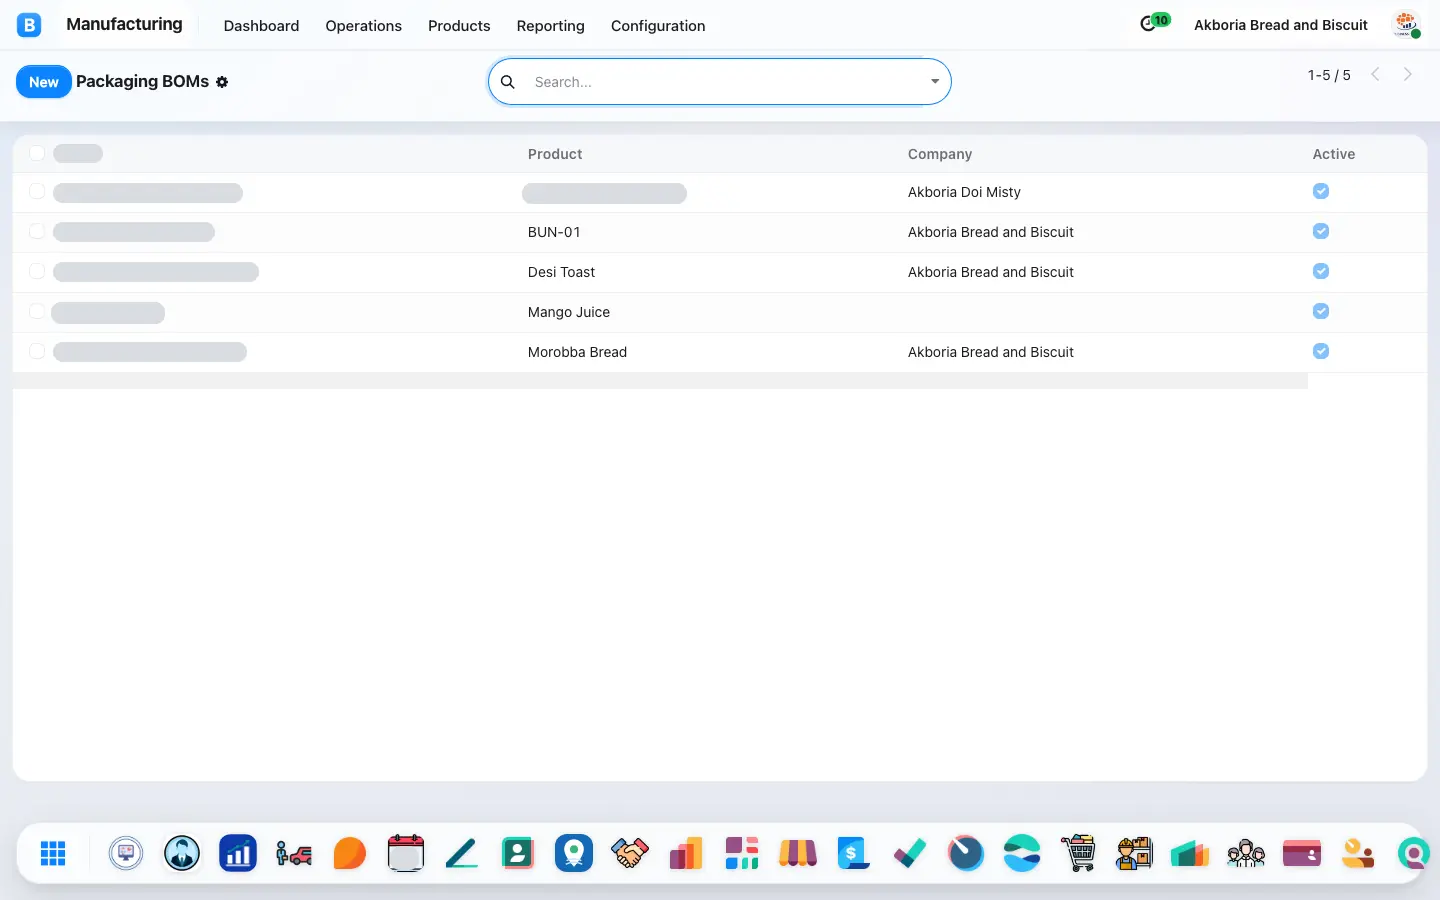Toggle Active for the Mango Juice row
Image resolution: width=1440 pixels, height=900 pixels.
click(1321, 311)
